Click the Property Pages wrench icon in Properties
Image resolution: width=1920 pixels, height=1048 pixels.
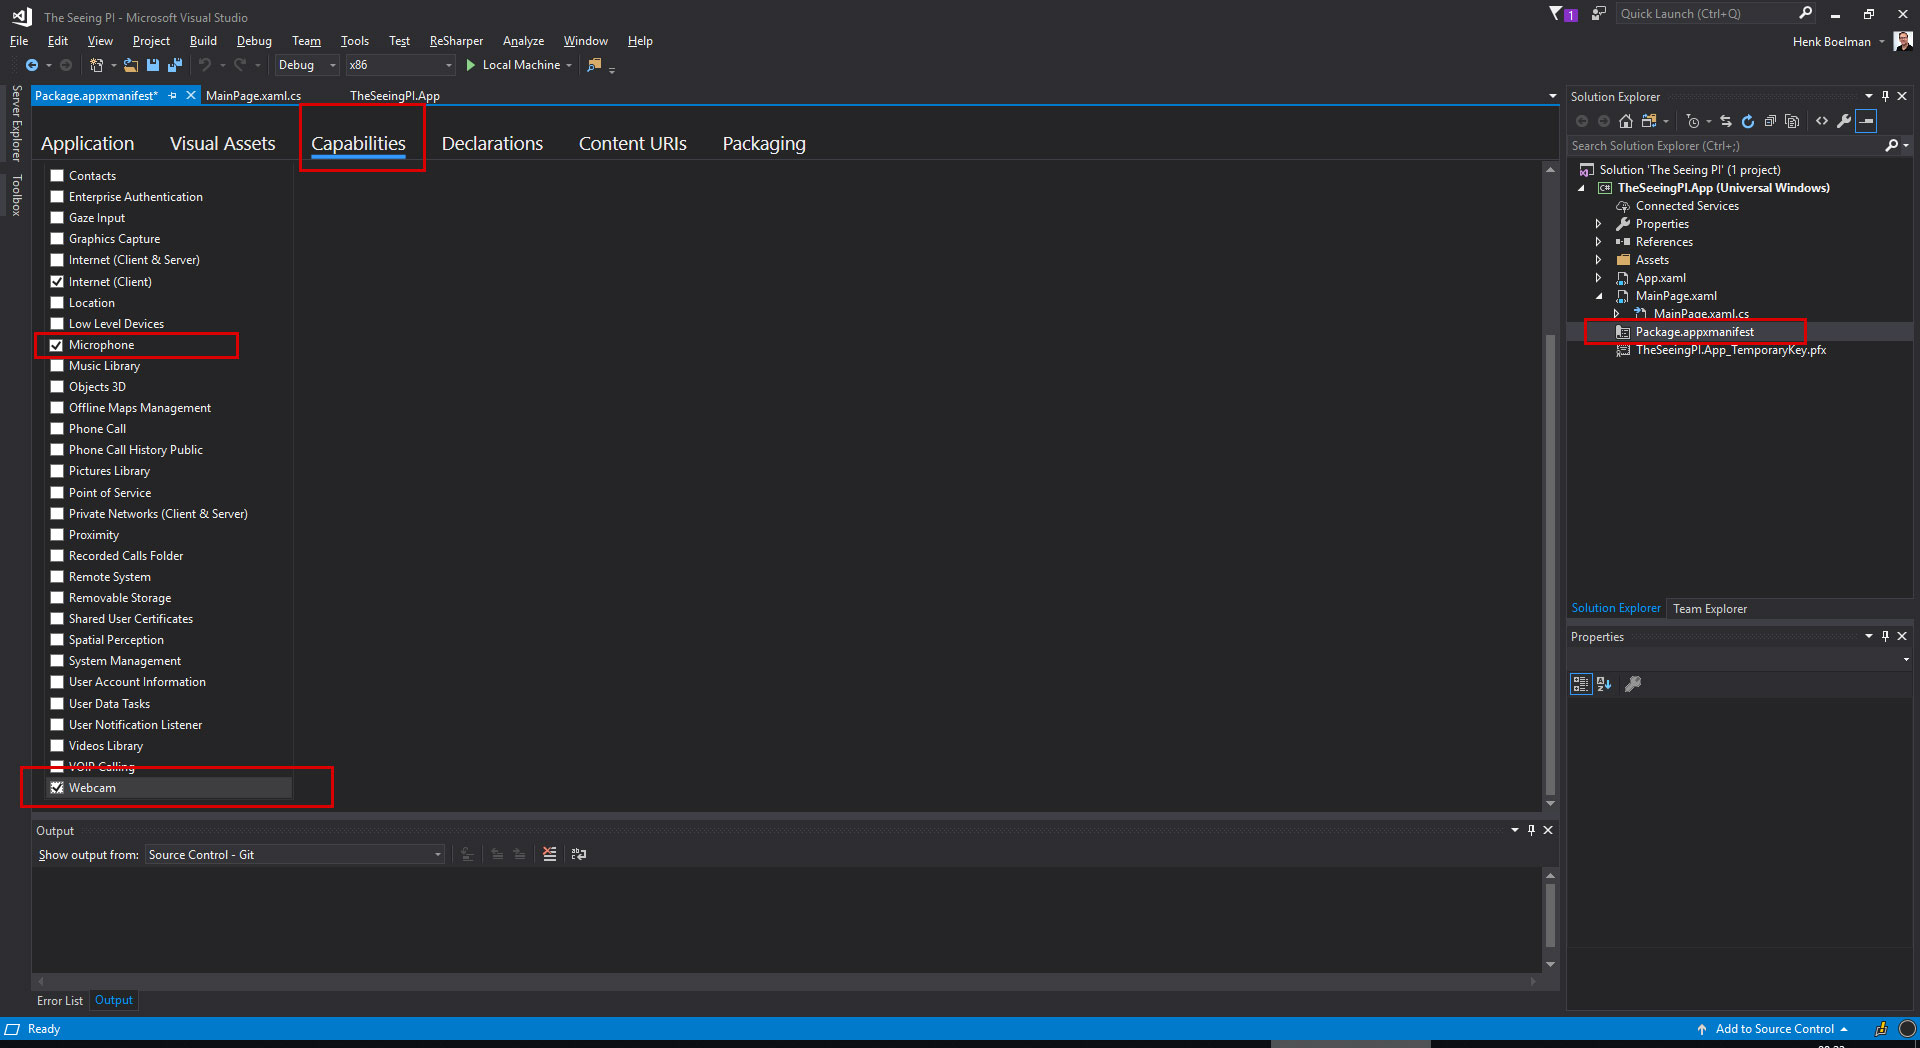click(x=1633, y=684)
